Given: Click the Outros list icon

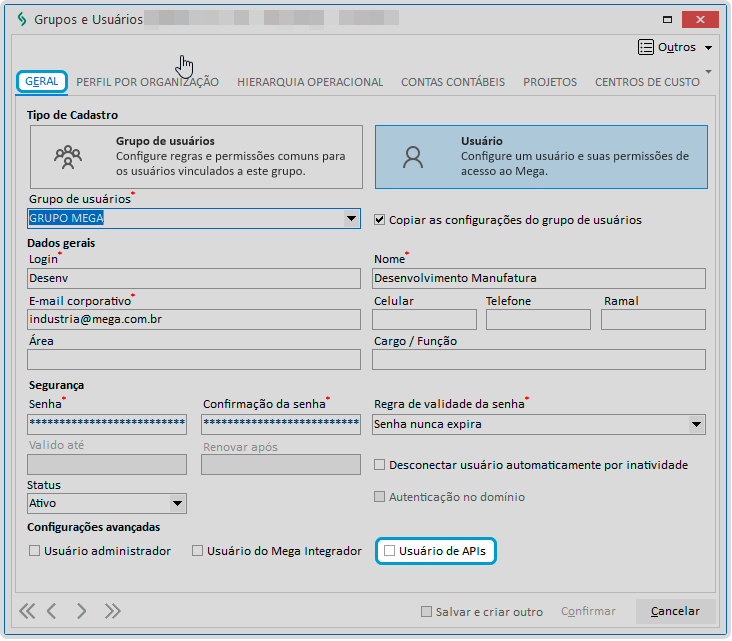Looking at the screenshot, I should pyautogui.click(x=646, y=47).
